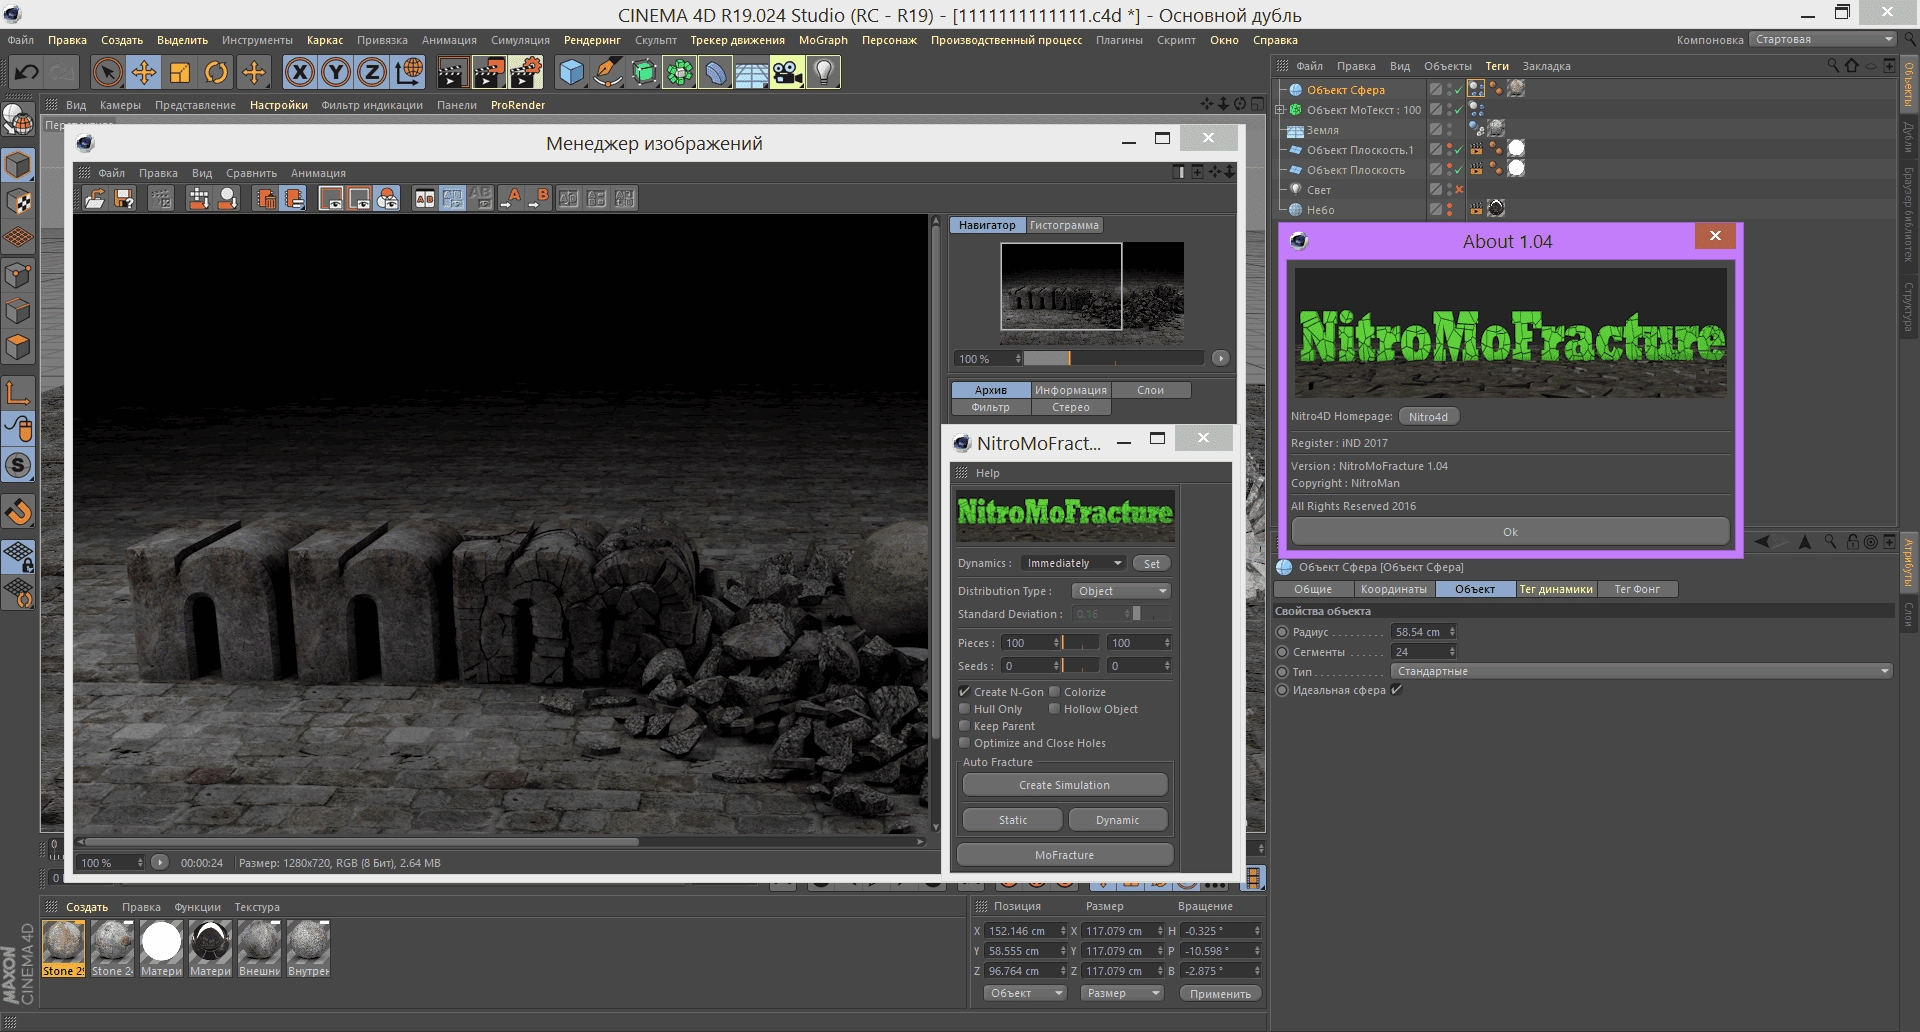The height and width of the screenshot is (1032, 1920).
Task: Click AB compare toggle icon
Action: coord(425,198)
